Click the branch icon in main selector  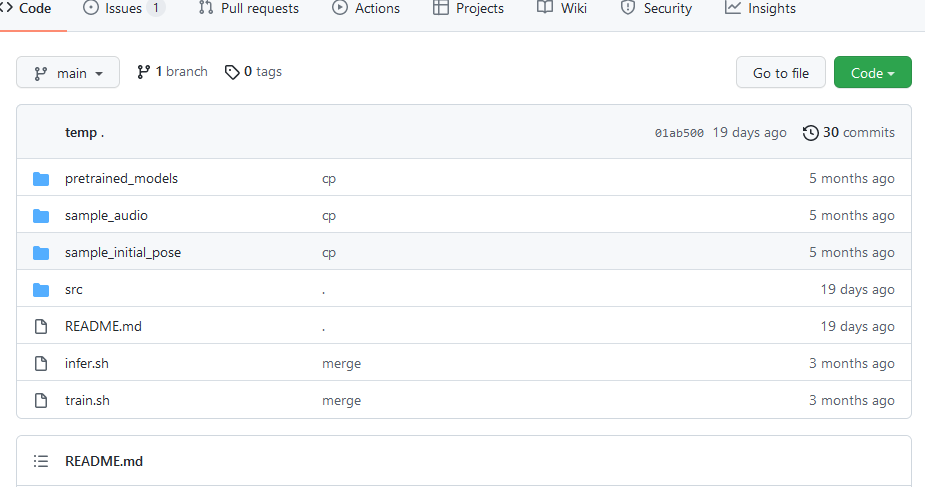[x=40, y=74]
